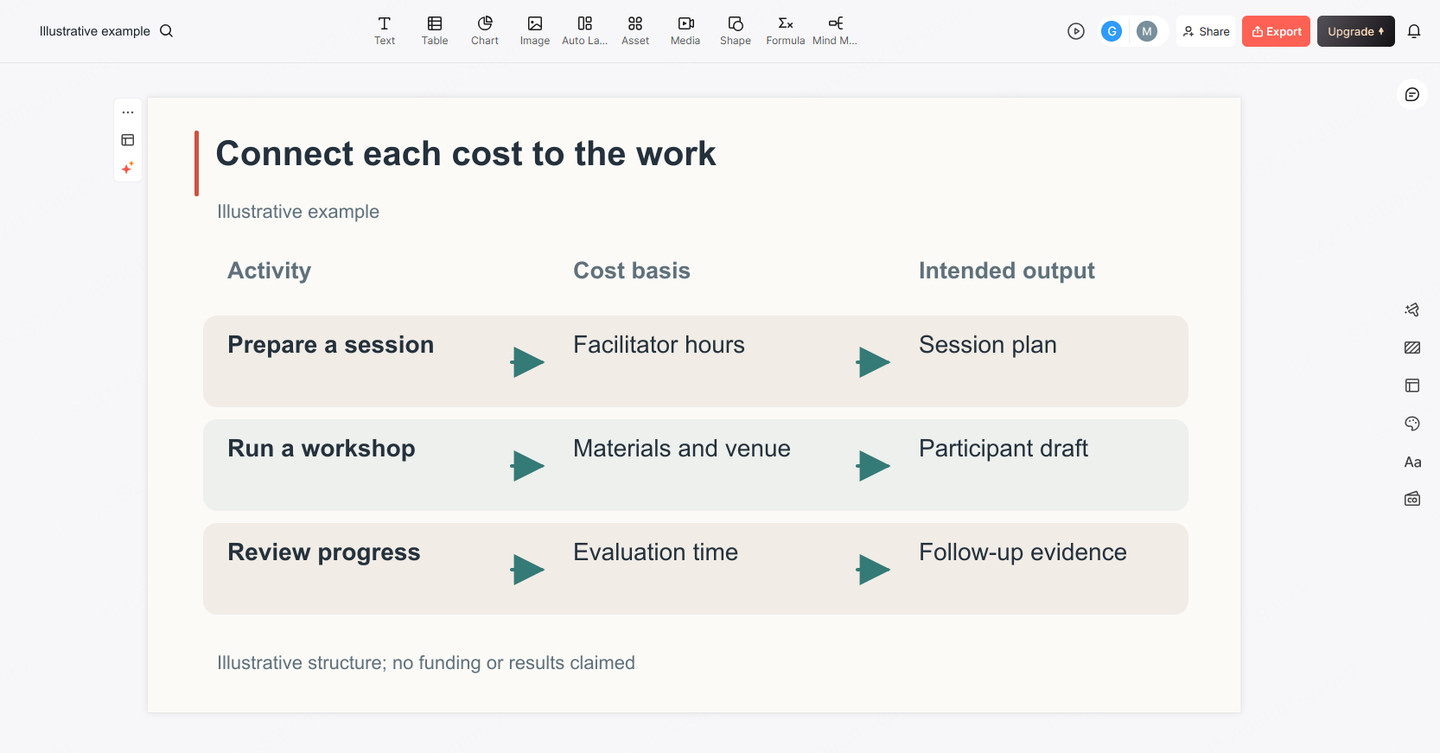Select the subtitle Illustrative example on slide
Viewport: 1440px width, 753px height.
tap(298, 211)
